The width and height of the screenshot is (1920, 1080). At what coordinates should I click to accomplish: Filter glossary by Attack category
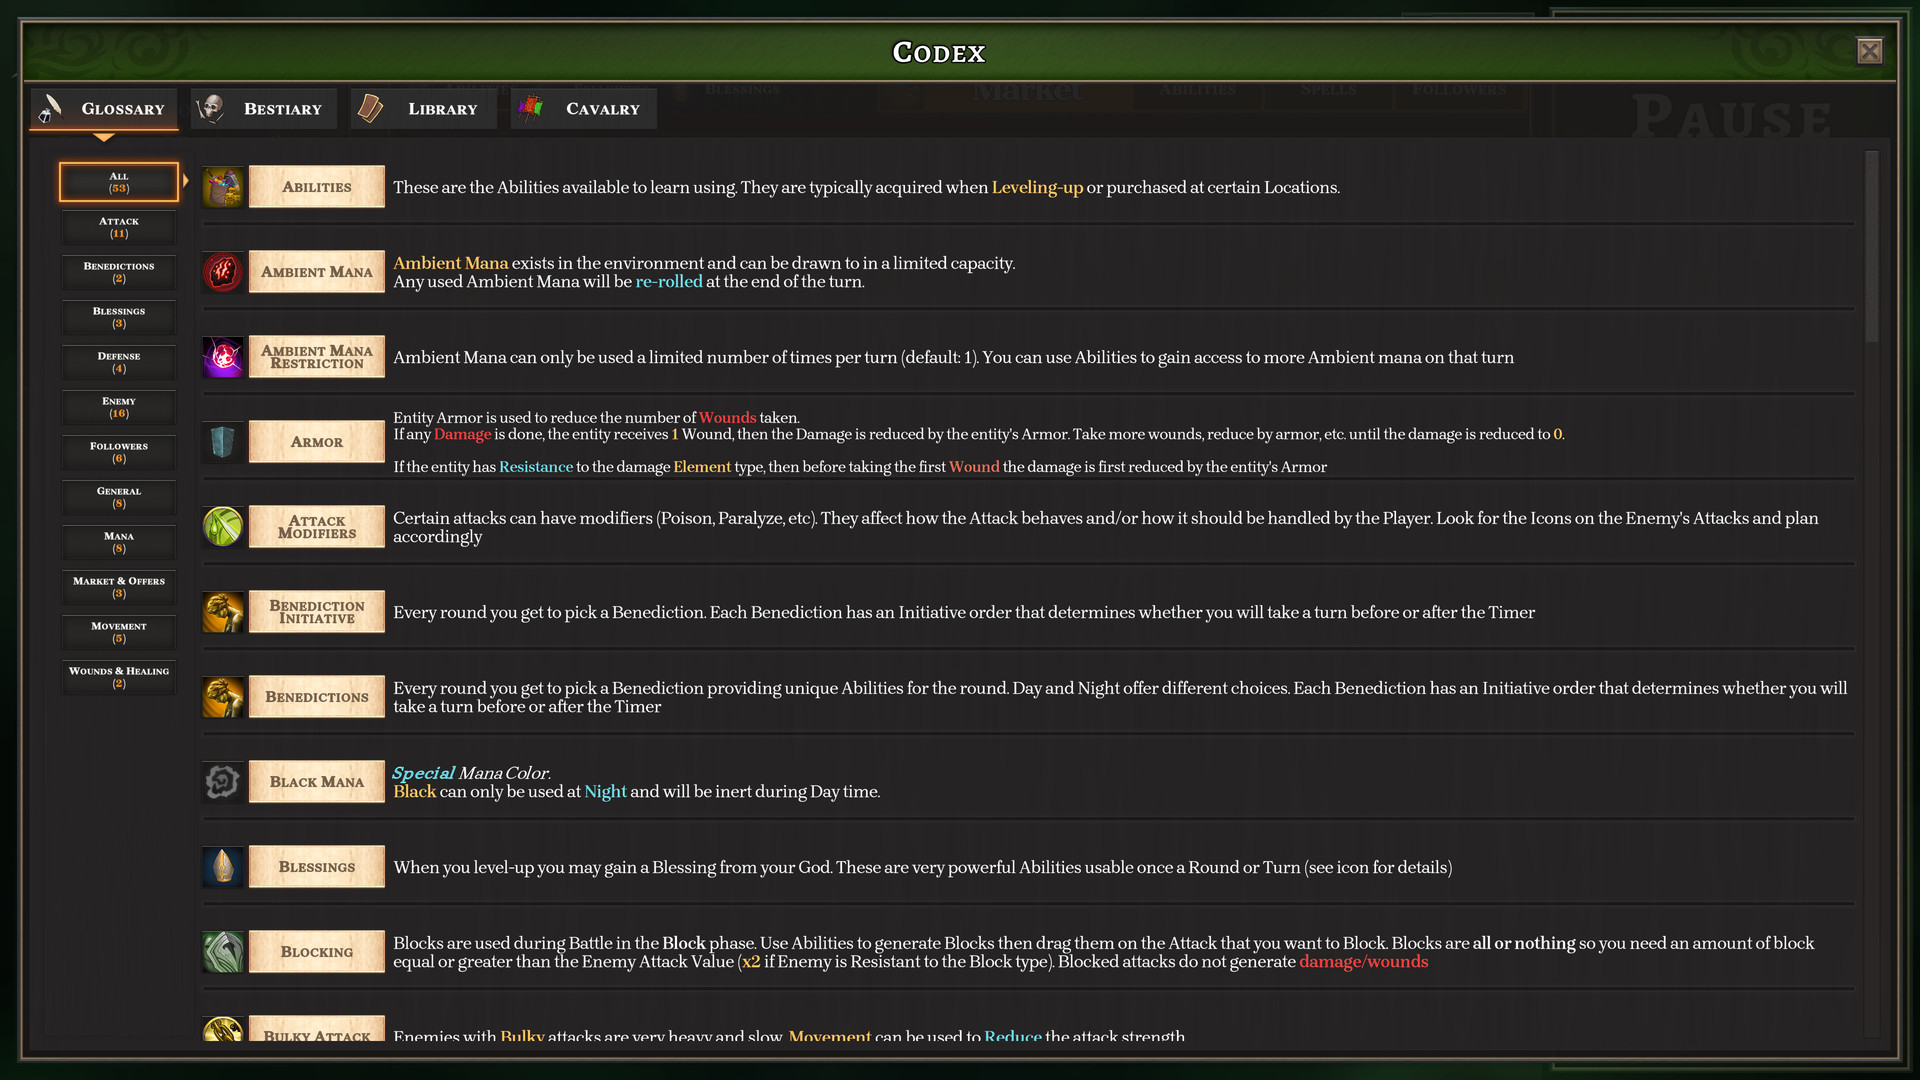pyautogui.click(x=119, y=227)
